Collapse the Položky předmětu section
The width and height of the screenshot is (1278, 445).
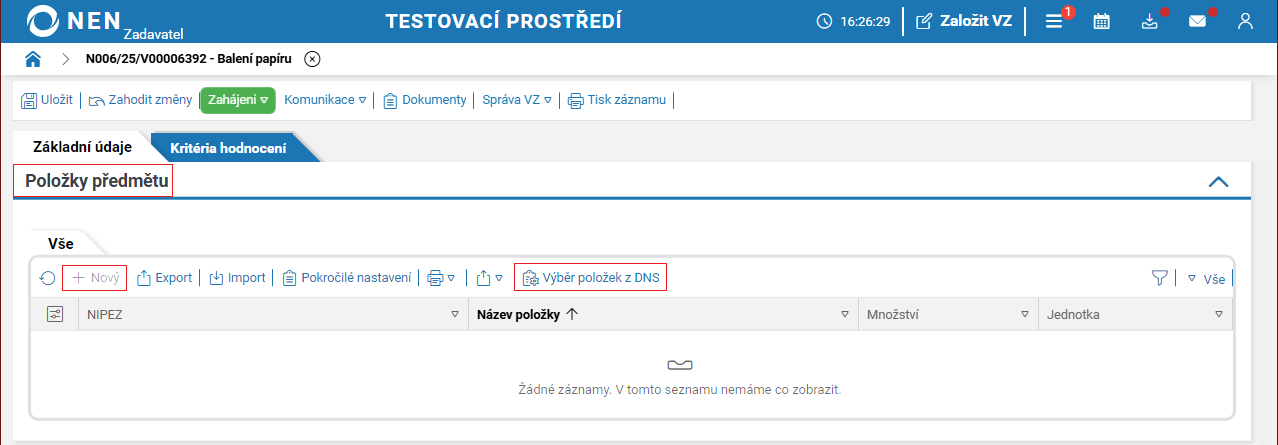click(x=1218, y=182)
